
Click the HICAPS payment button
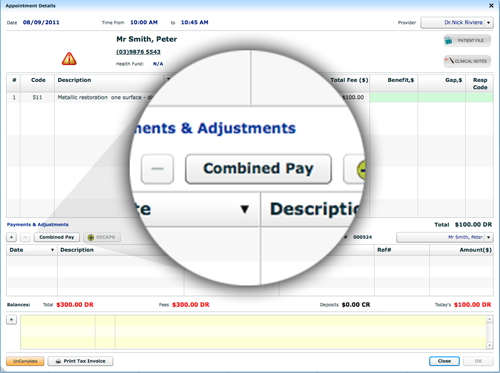click(102, 237)
